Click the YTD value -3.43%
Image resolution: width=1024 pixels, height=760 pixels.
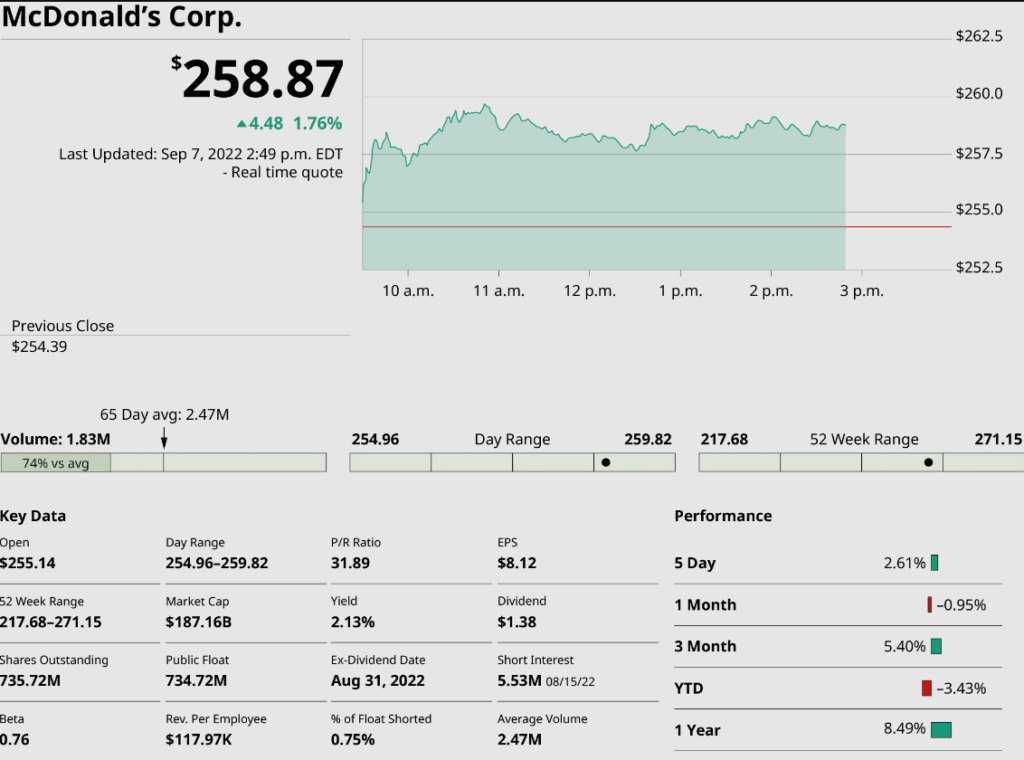click(x=961, y=689)
